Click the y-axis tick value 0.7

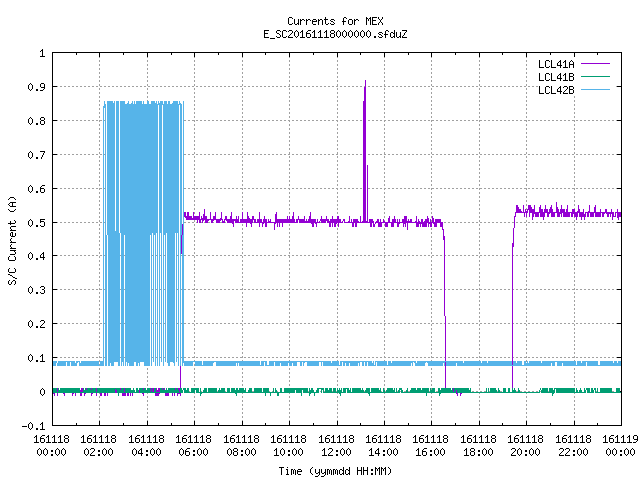pos(36,155)
